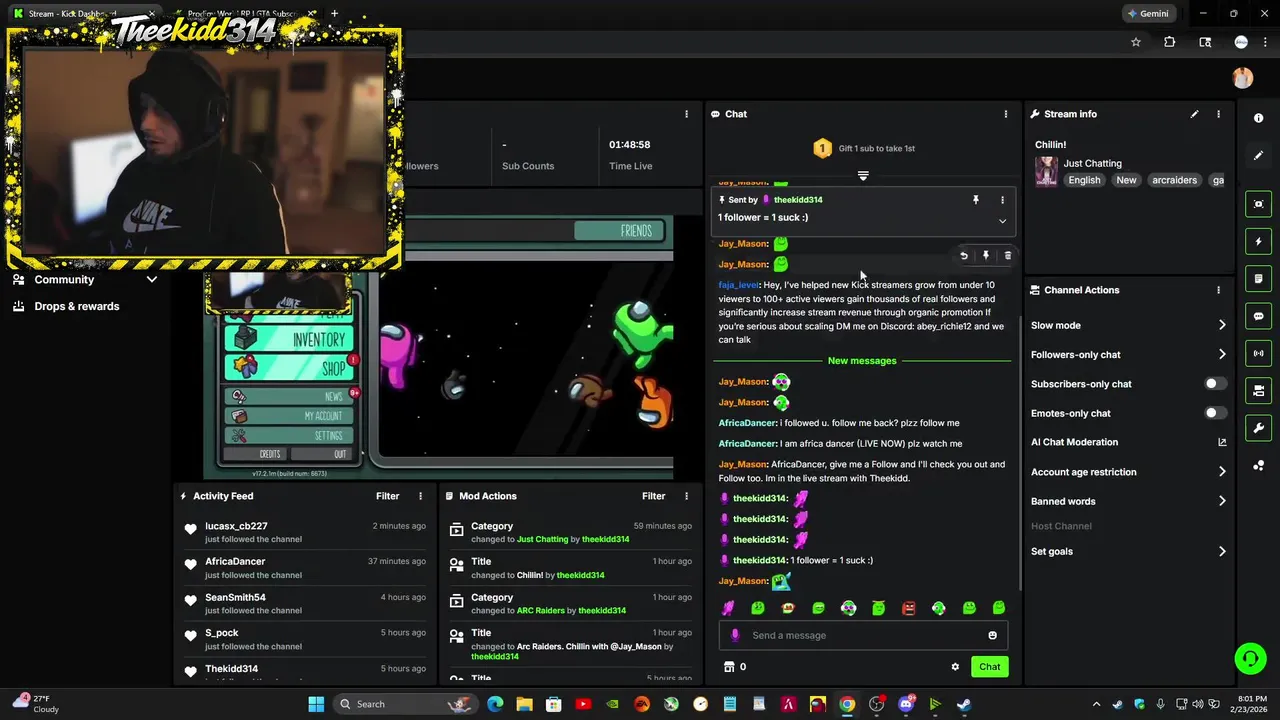
Task: Click the green Chat send button
Action: 989,667
